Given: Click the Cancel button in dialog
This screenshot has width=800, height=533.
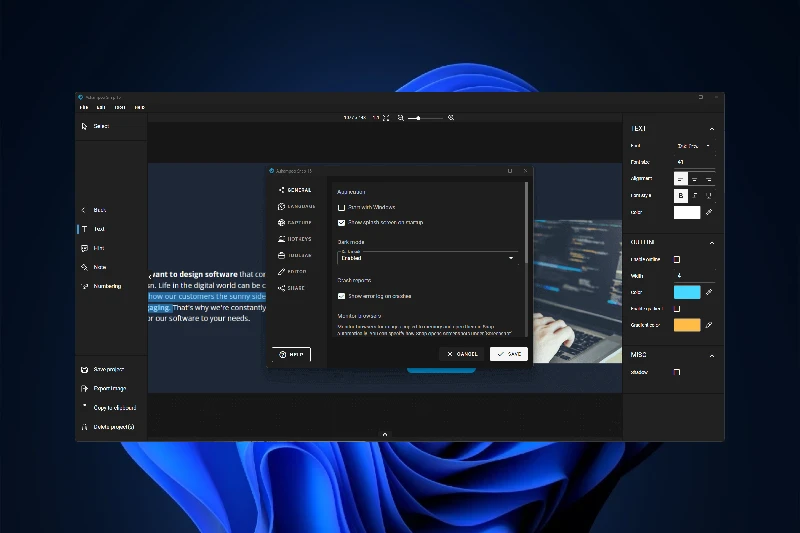Looking at the screenshot, I should [462, 354].
